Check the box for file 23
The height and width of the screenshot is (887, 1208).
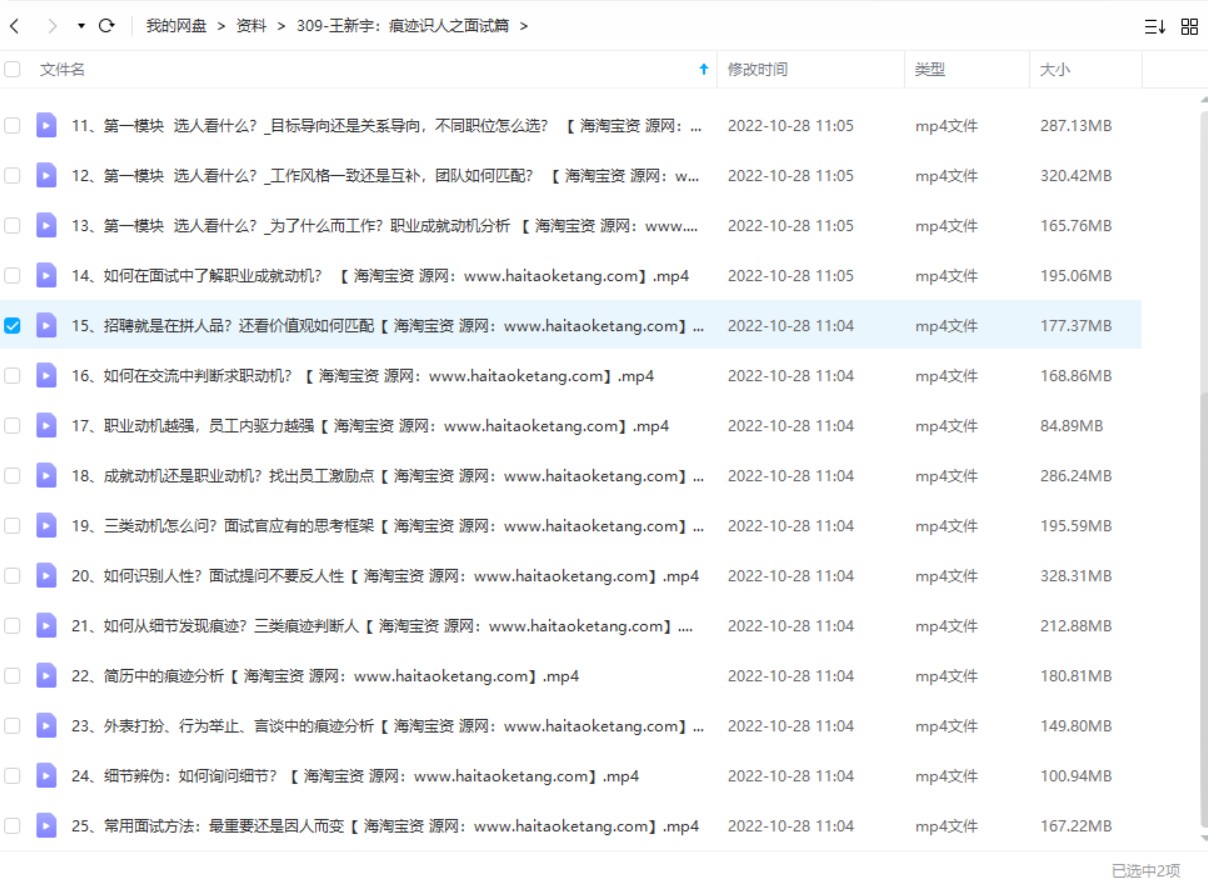pos(12,725)
